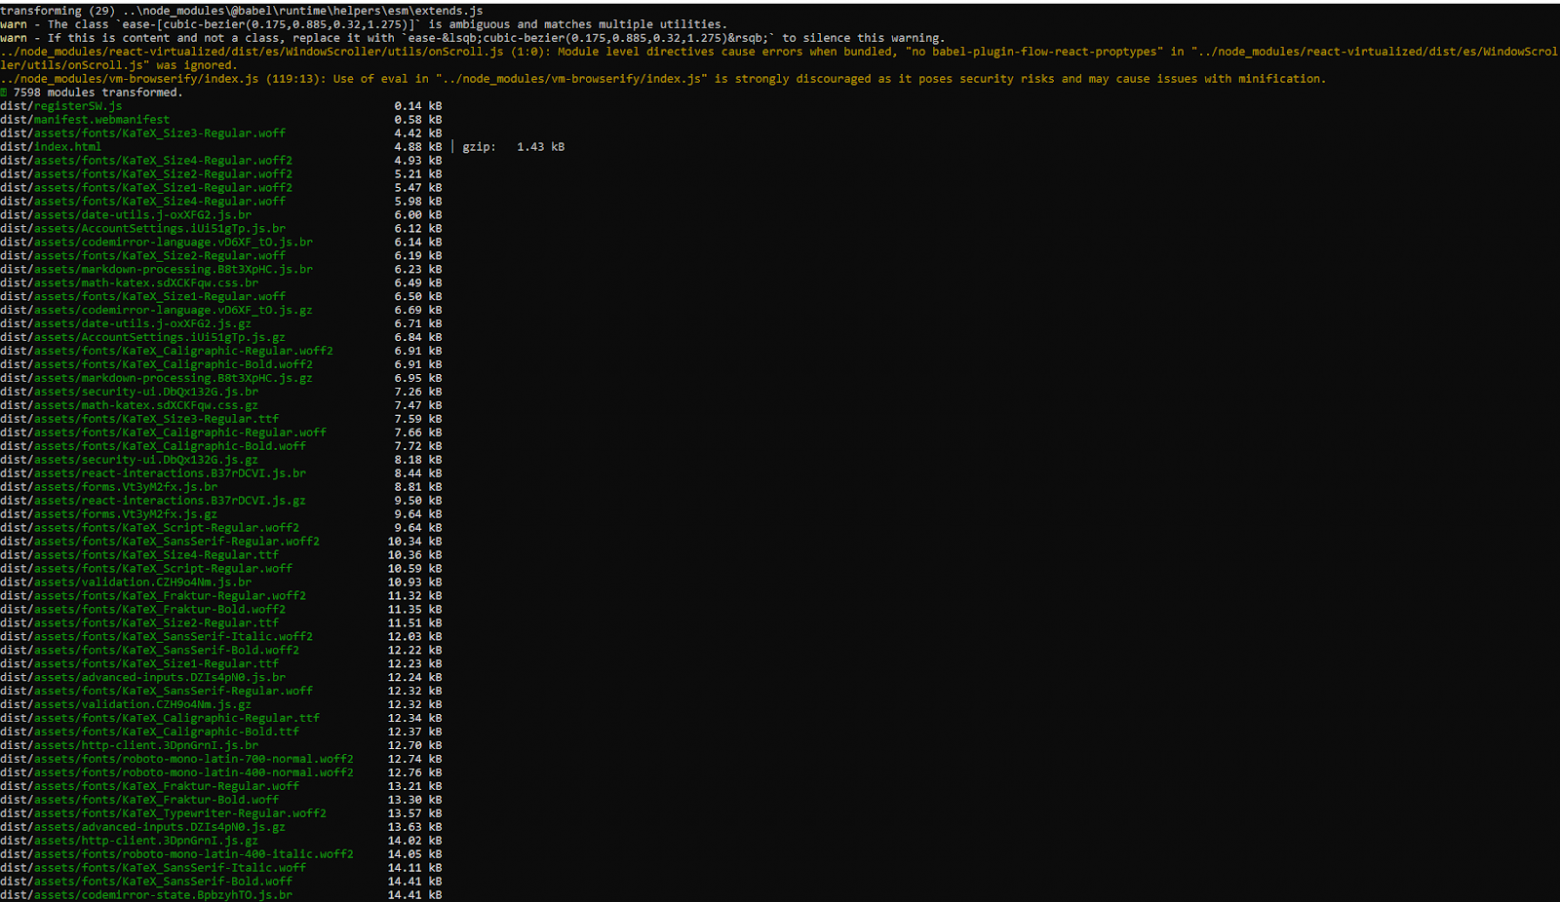1560x902 pixels.
Task: Select the KaTeX_Caligraphic-Regular.ttf entry
Action: (160, 718)
